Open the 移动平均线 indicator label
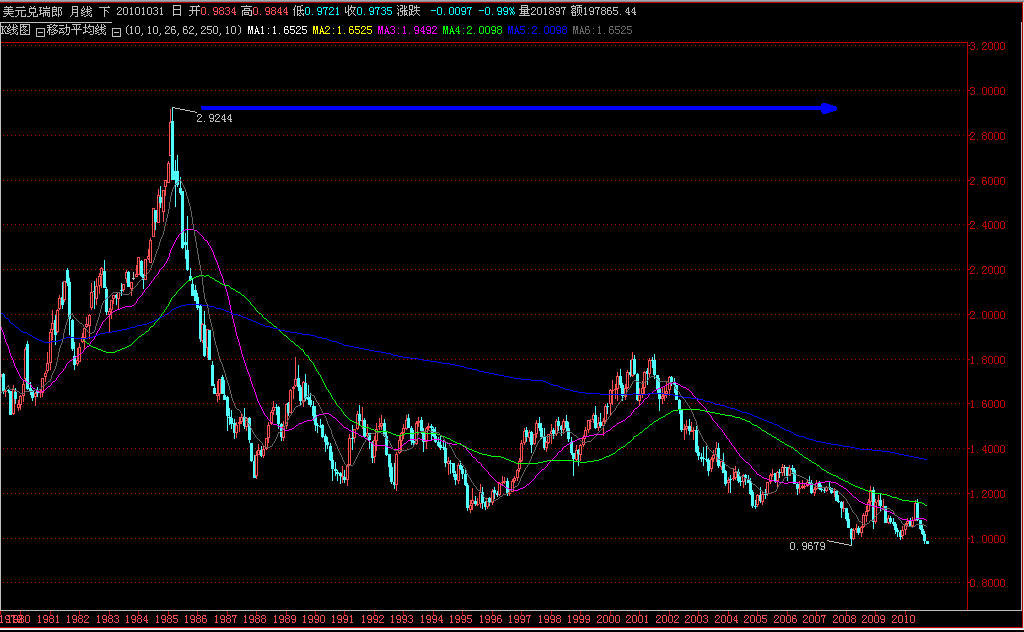Screen dimensions: 1024x632 tap(76, 30)
